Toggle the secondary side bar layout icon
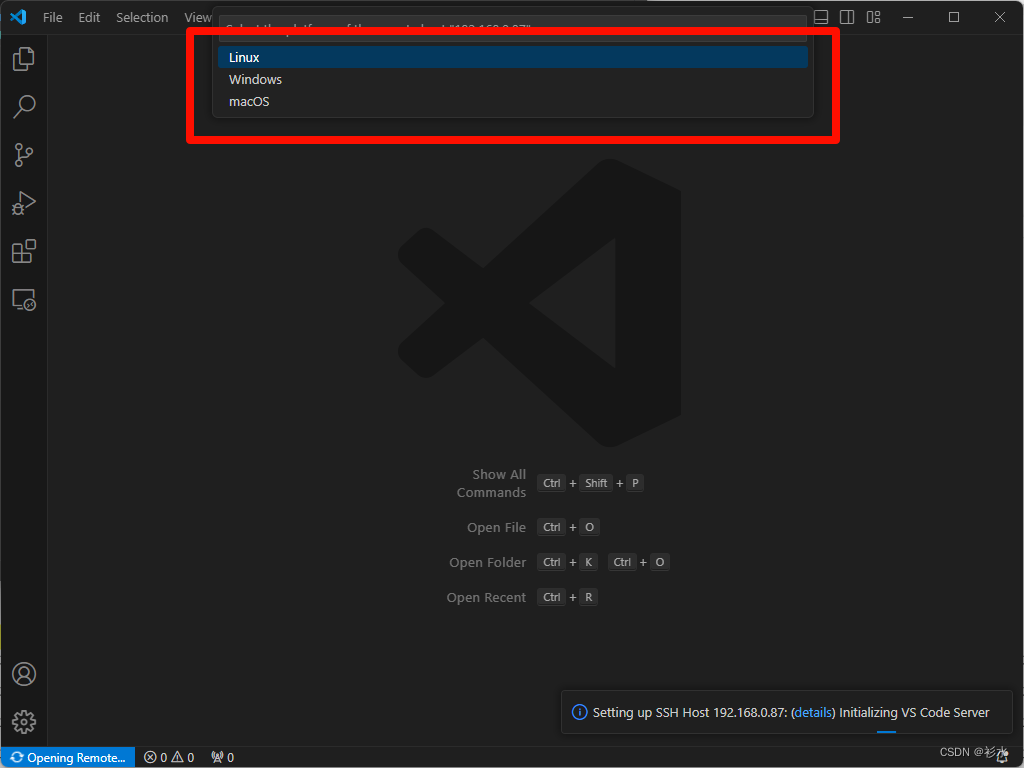1024x768 pixels. pyautogui.click(x=847, y=17)
